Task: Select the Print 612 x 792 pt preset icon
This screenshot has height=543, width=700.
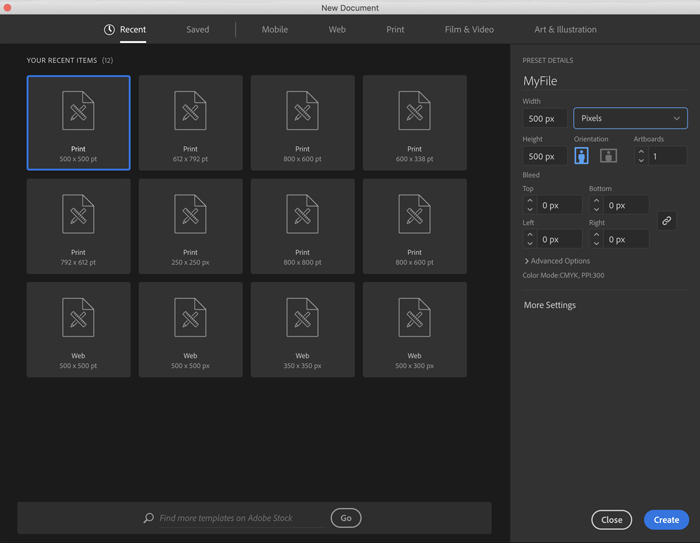Action: 190,112
